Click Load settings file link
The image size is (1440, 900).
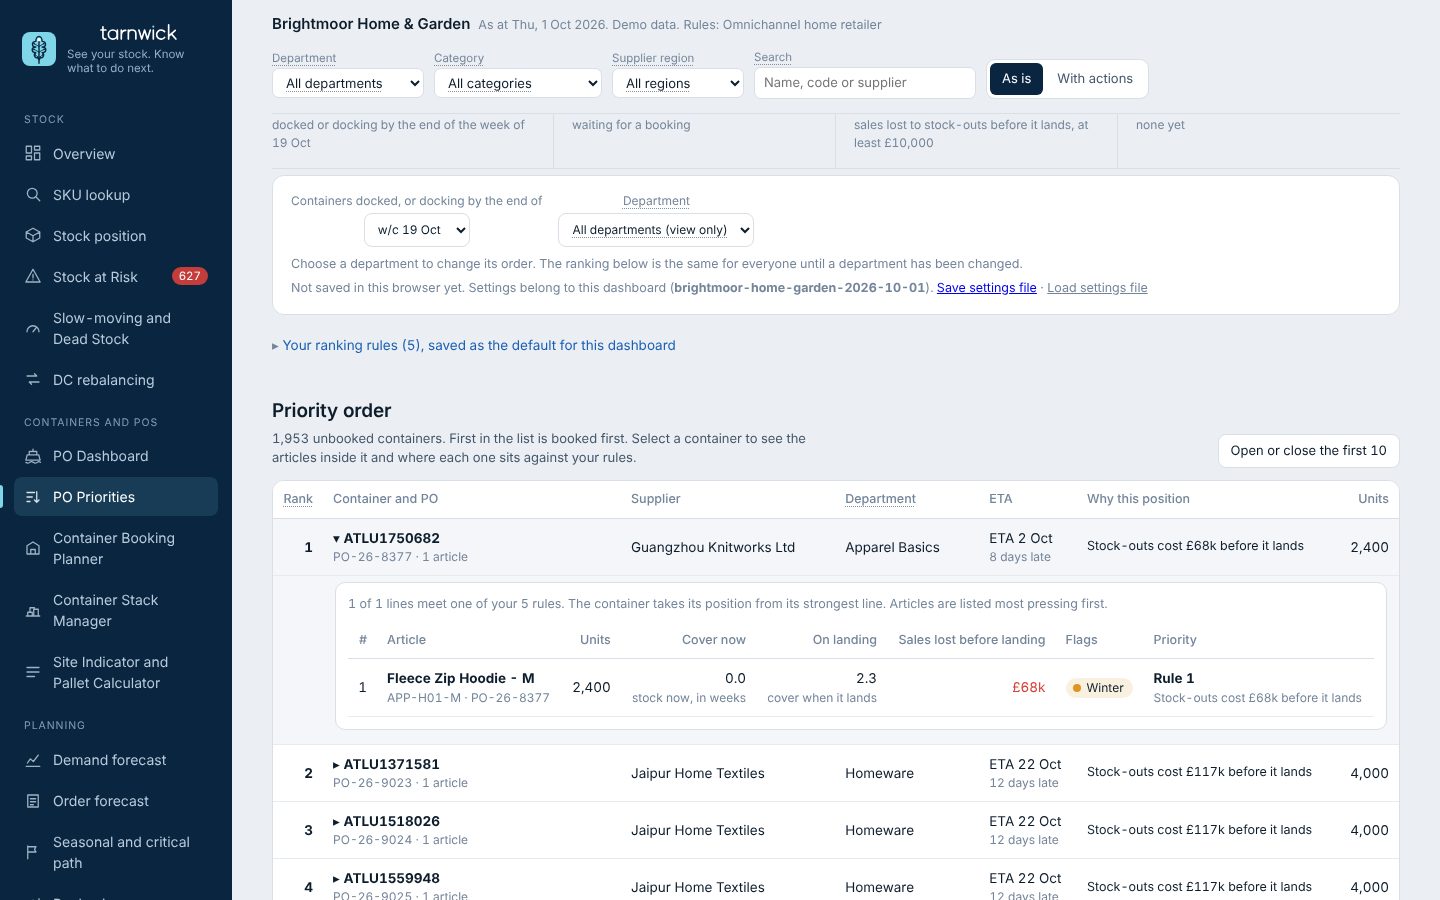[x=1097, y=288]
